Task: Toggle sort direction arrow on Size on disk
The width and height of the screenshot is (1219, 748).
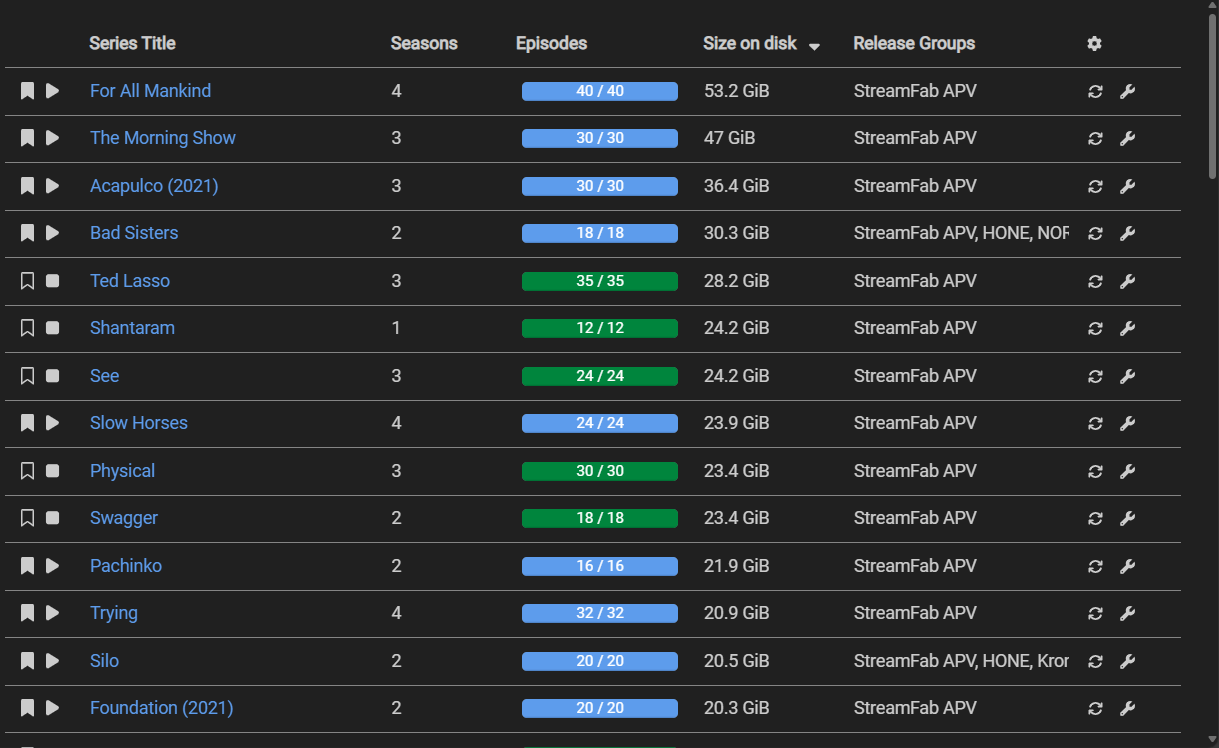Action: click(814, 45)
